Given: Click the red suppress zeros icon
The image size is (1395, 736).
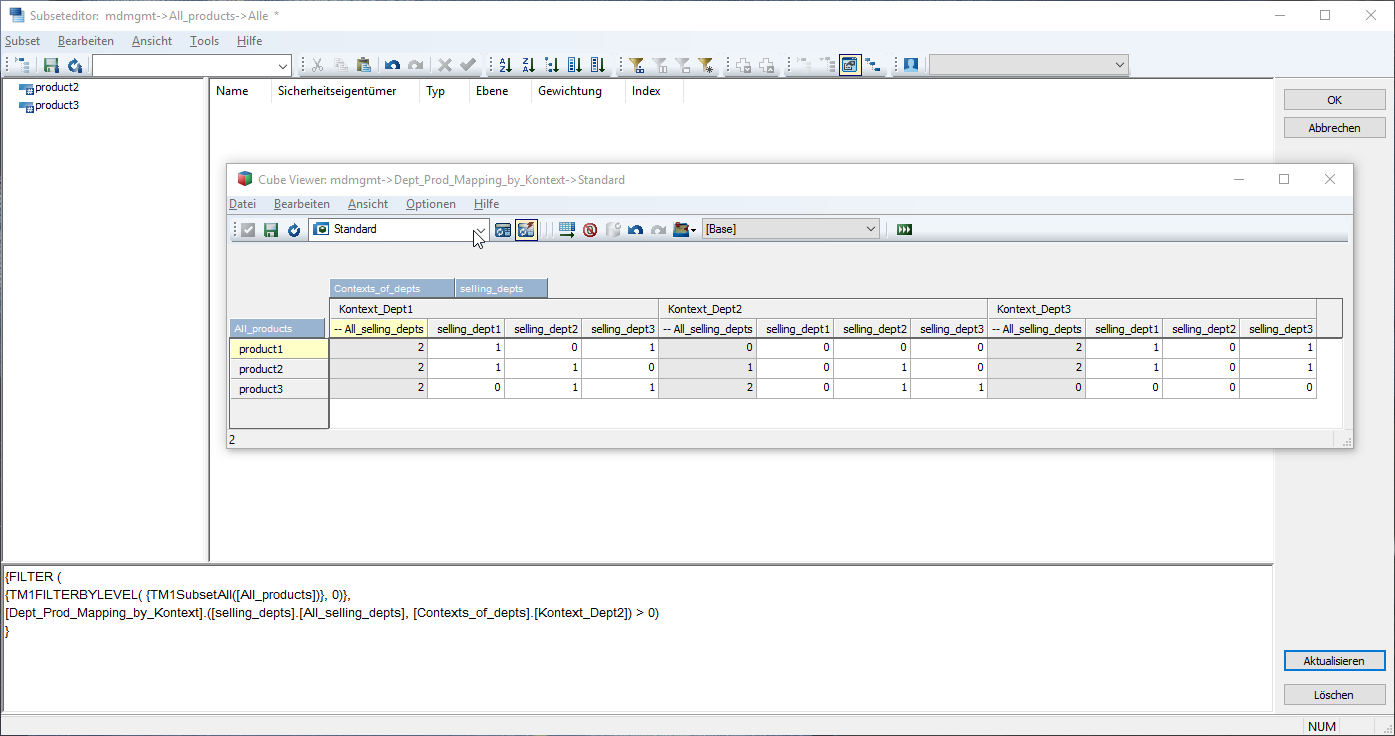Looking at the screenshot, I should pyautogui.click(x=590, y=230).
